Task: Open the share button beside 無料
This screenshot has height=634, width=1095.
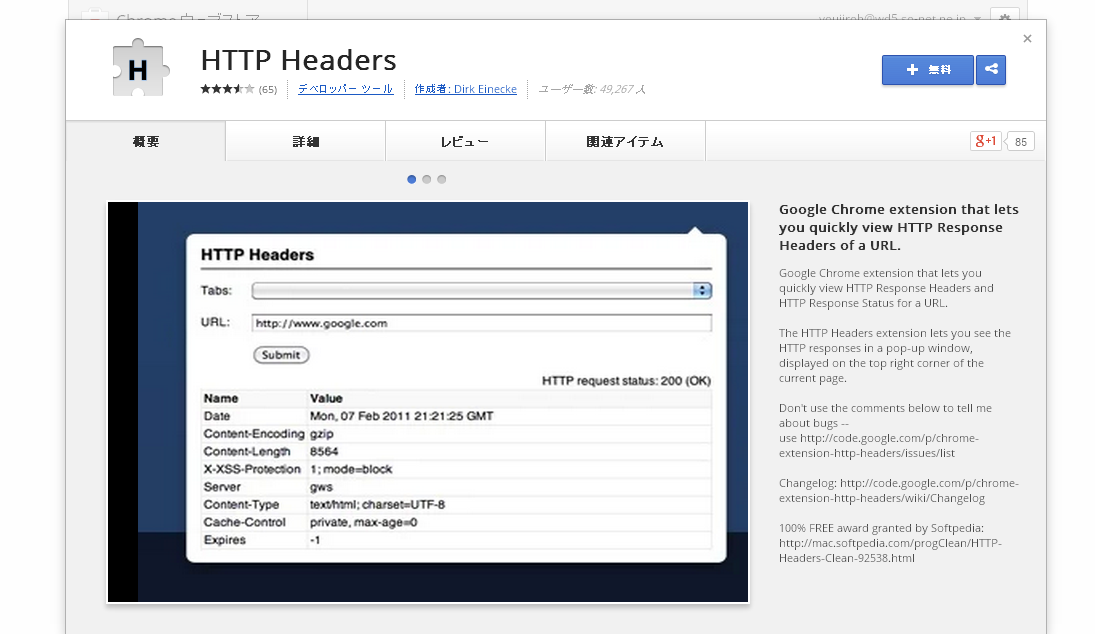Action: 990,70
